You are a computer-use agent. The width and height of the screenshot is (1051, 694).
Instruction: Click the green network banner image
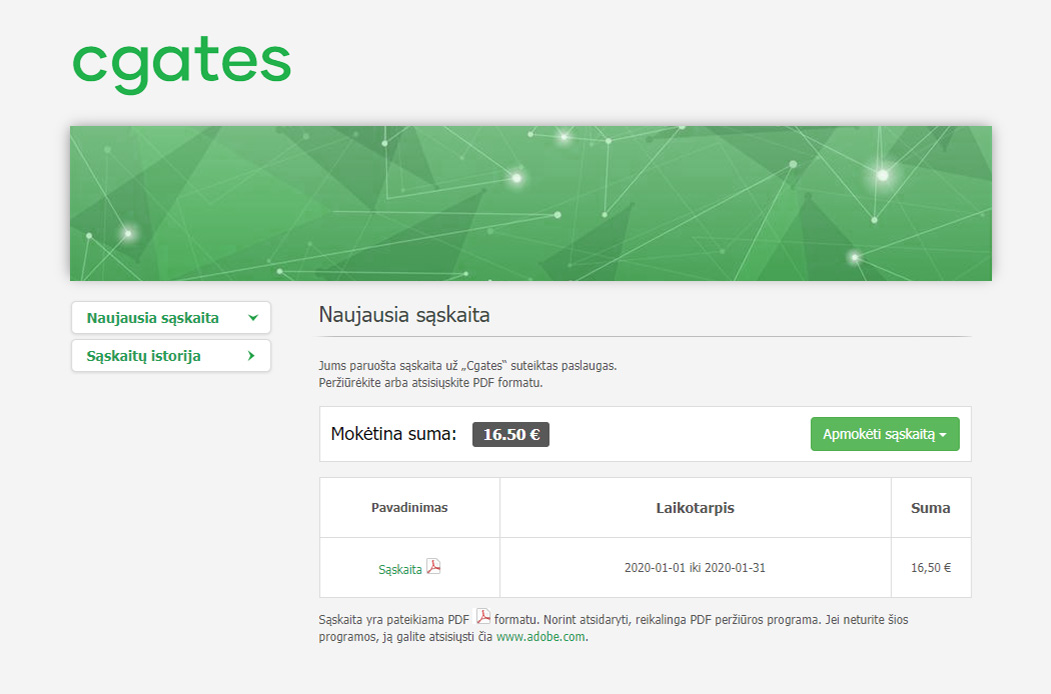click(531, 203)
